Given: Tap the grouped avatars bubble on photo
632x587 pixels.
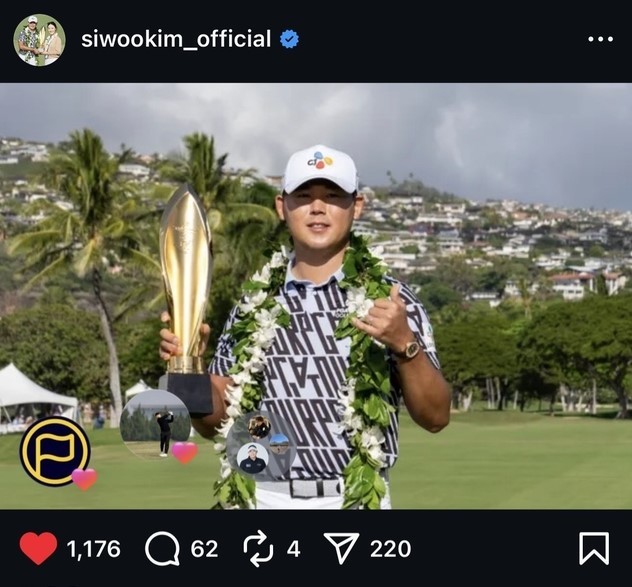Looking at the screenshot, I should pyautogui.click(x=262, y=447).
